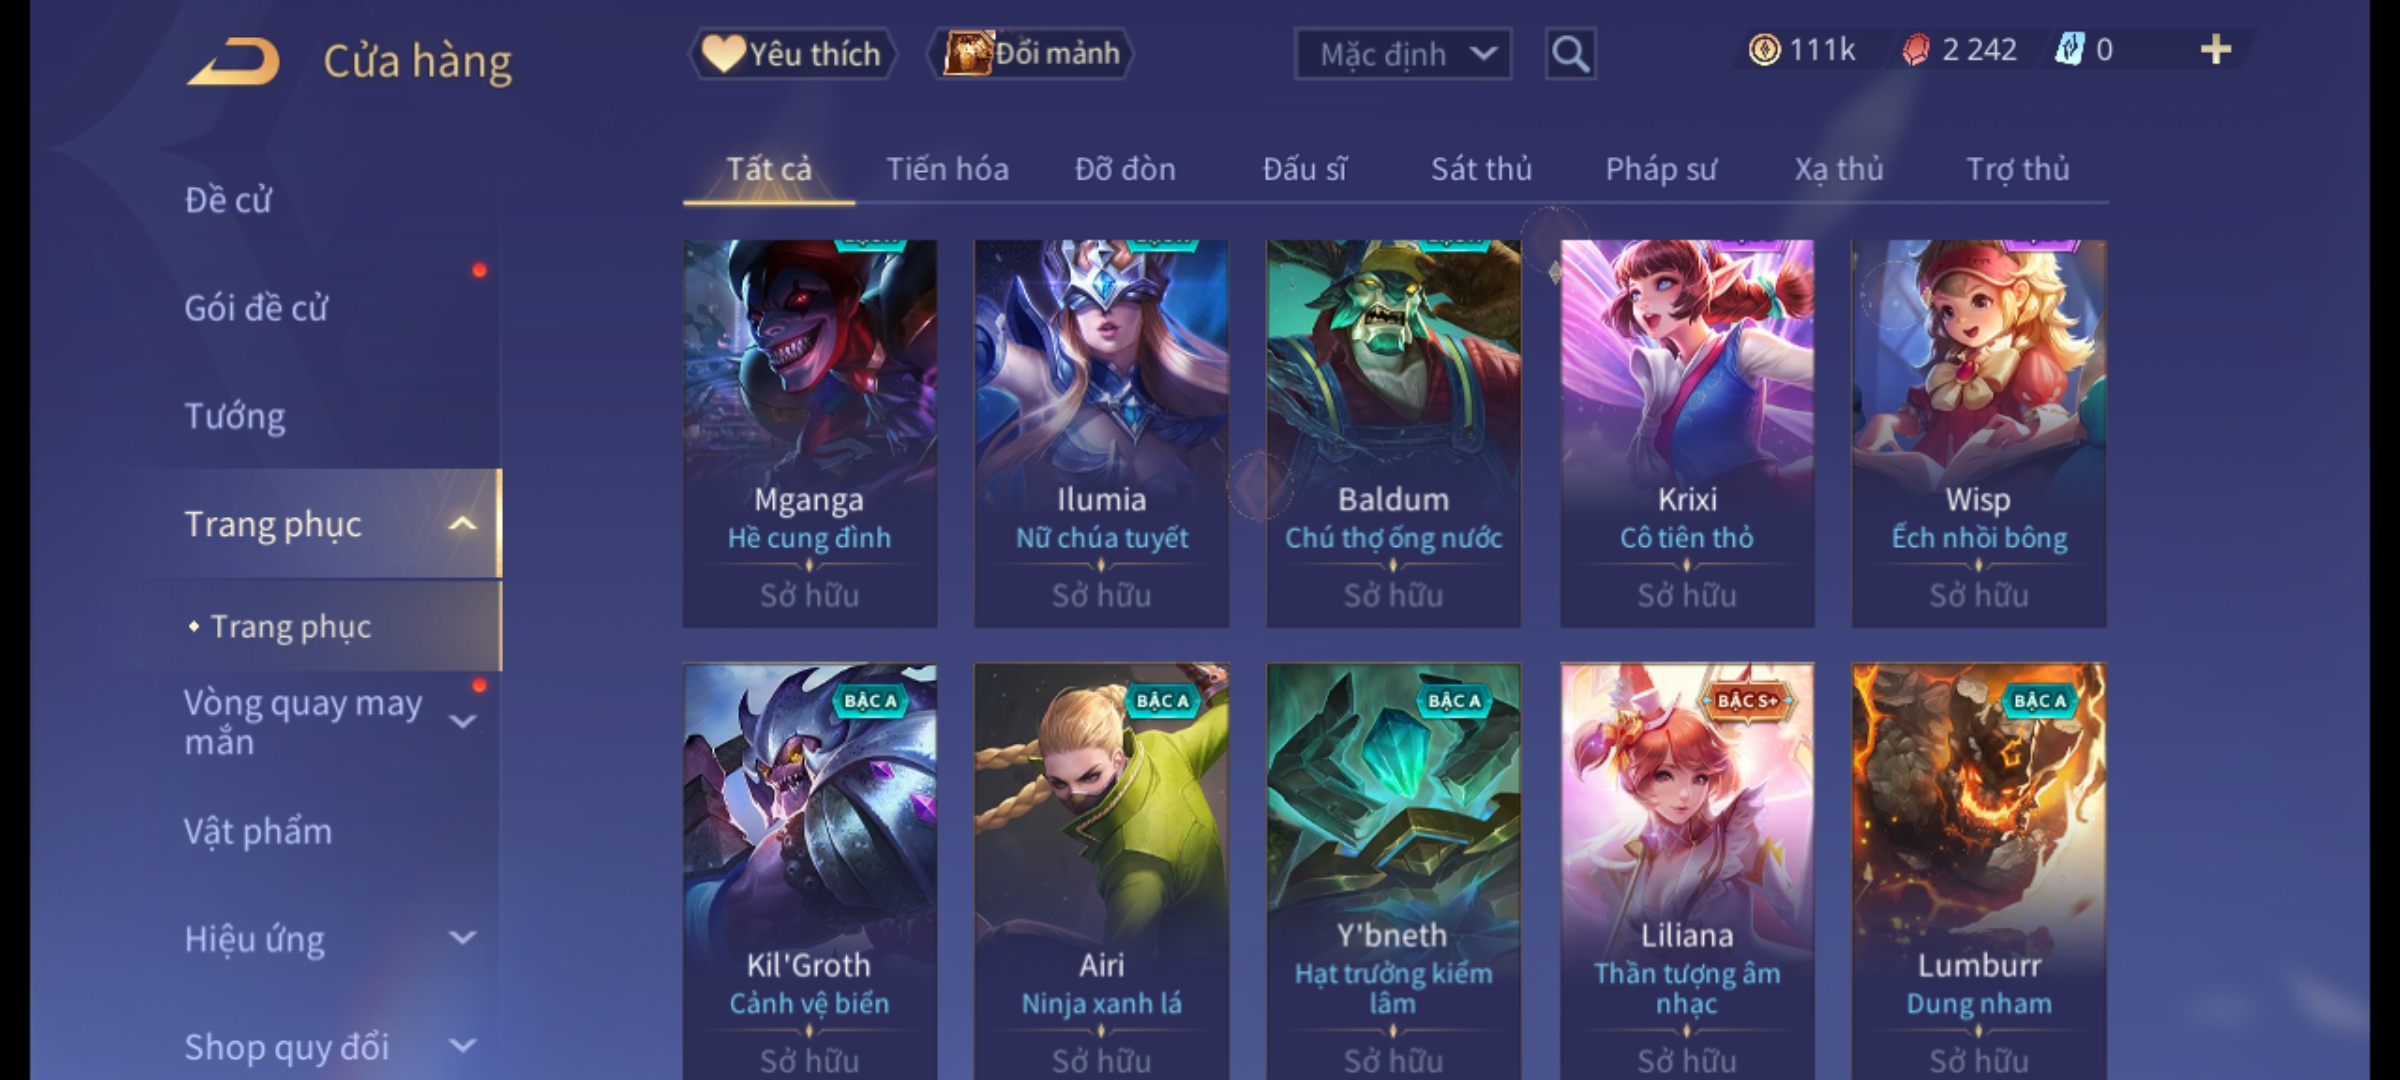Select the Tiến hóa tab
This screenshot has height=1080, width=2400.
[947, 169]
